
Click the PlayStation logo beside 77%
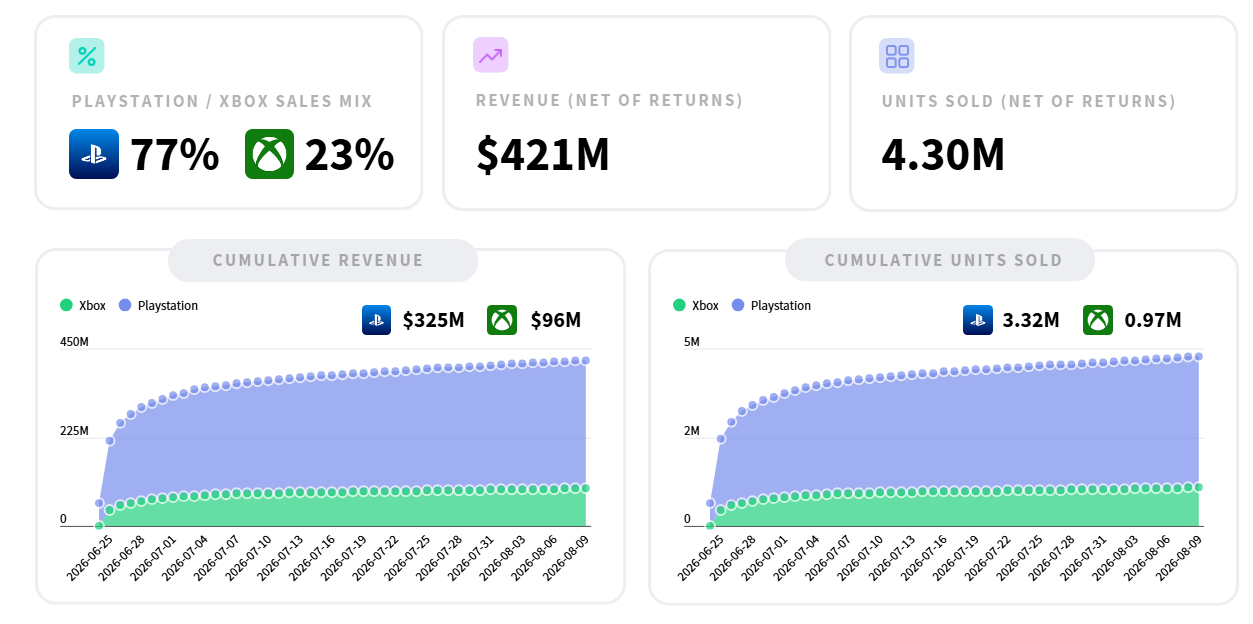(x=94, y=154)
